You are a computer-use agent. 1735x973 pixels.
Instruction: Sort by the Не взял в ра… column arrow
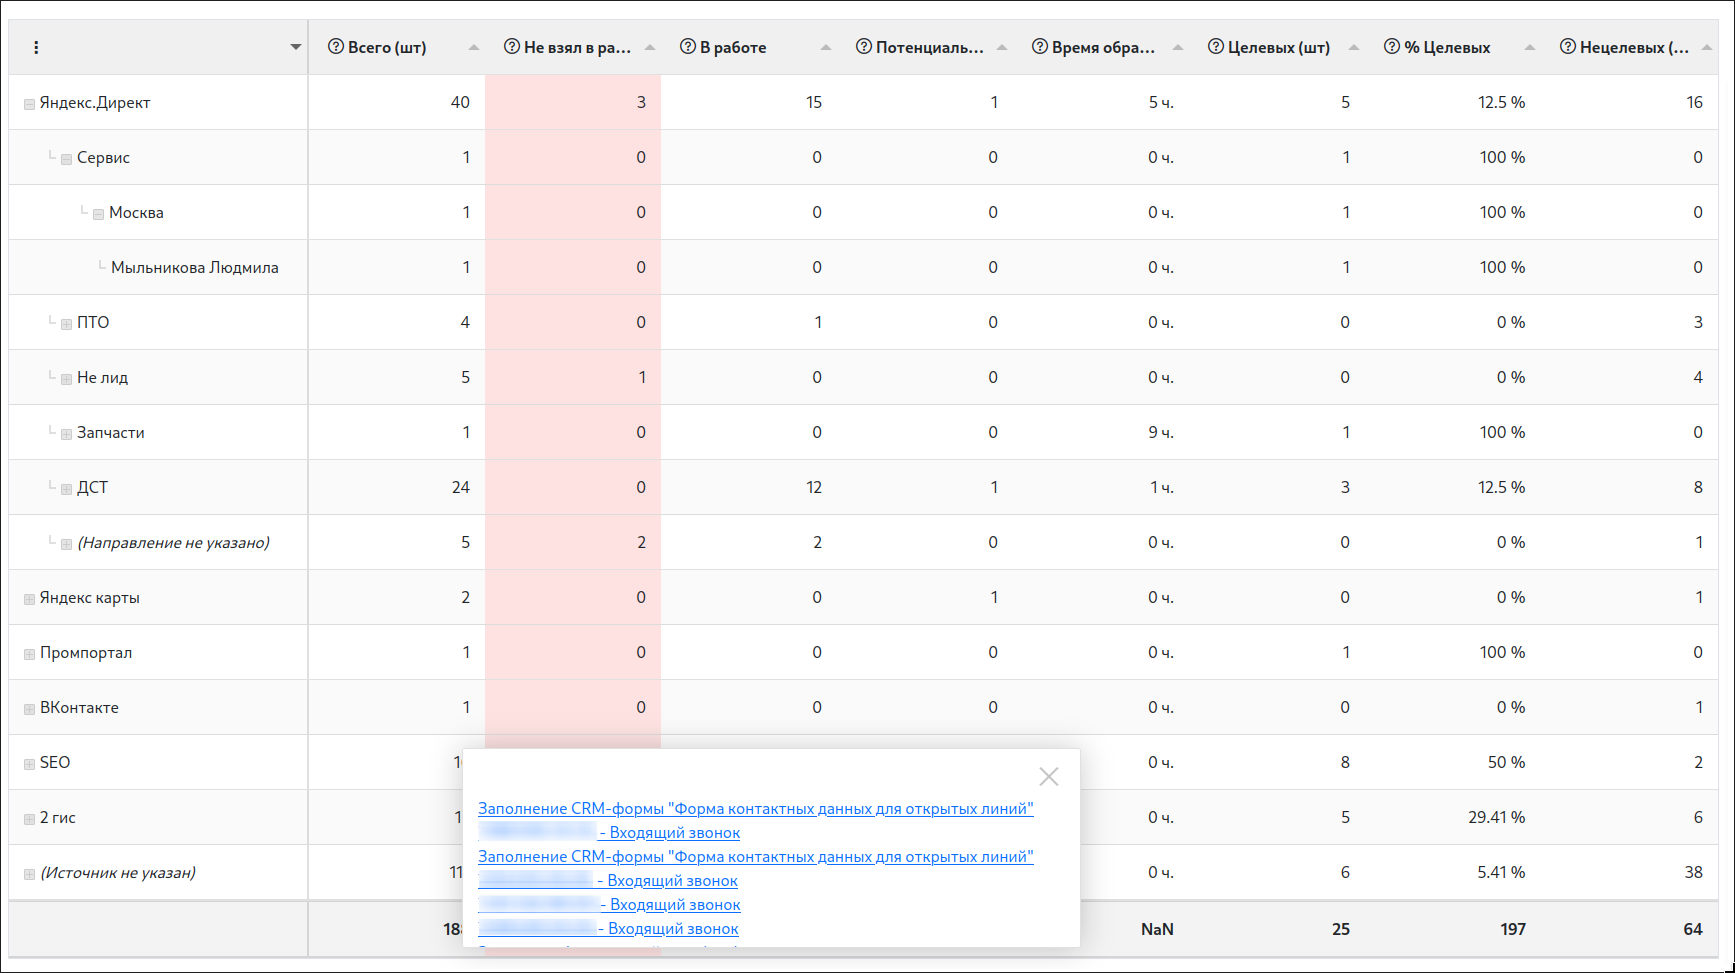[650, 48]
